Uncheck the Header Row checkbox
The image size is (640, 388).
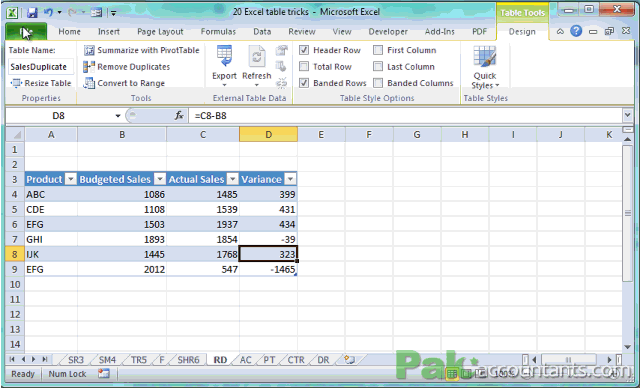click(304, 50)
